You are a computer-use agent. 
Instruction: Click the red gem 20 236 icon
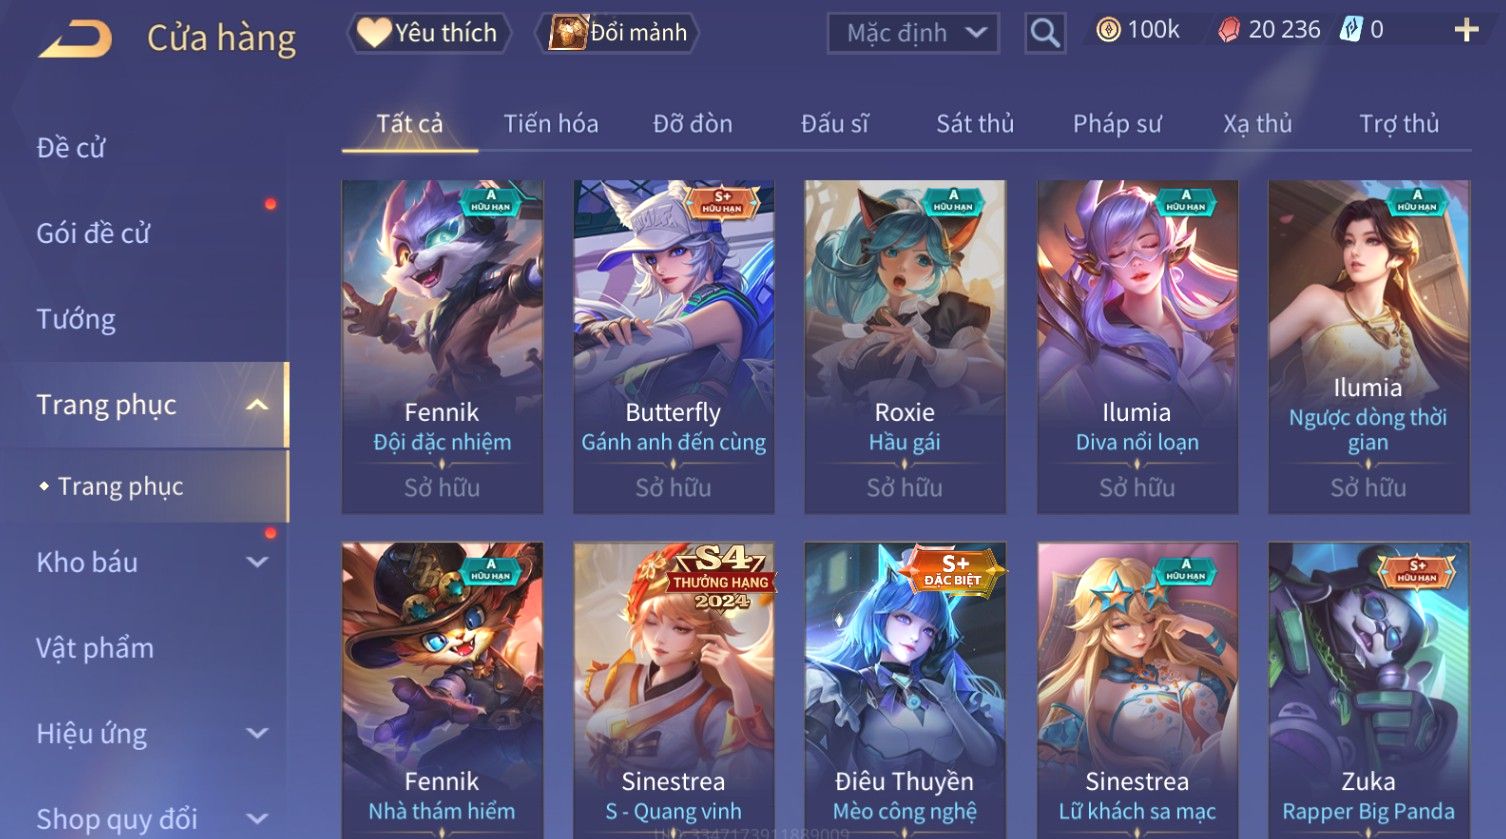coord(1228,31)
